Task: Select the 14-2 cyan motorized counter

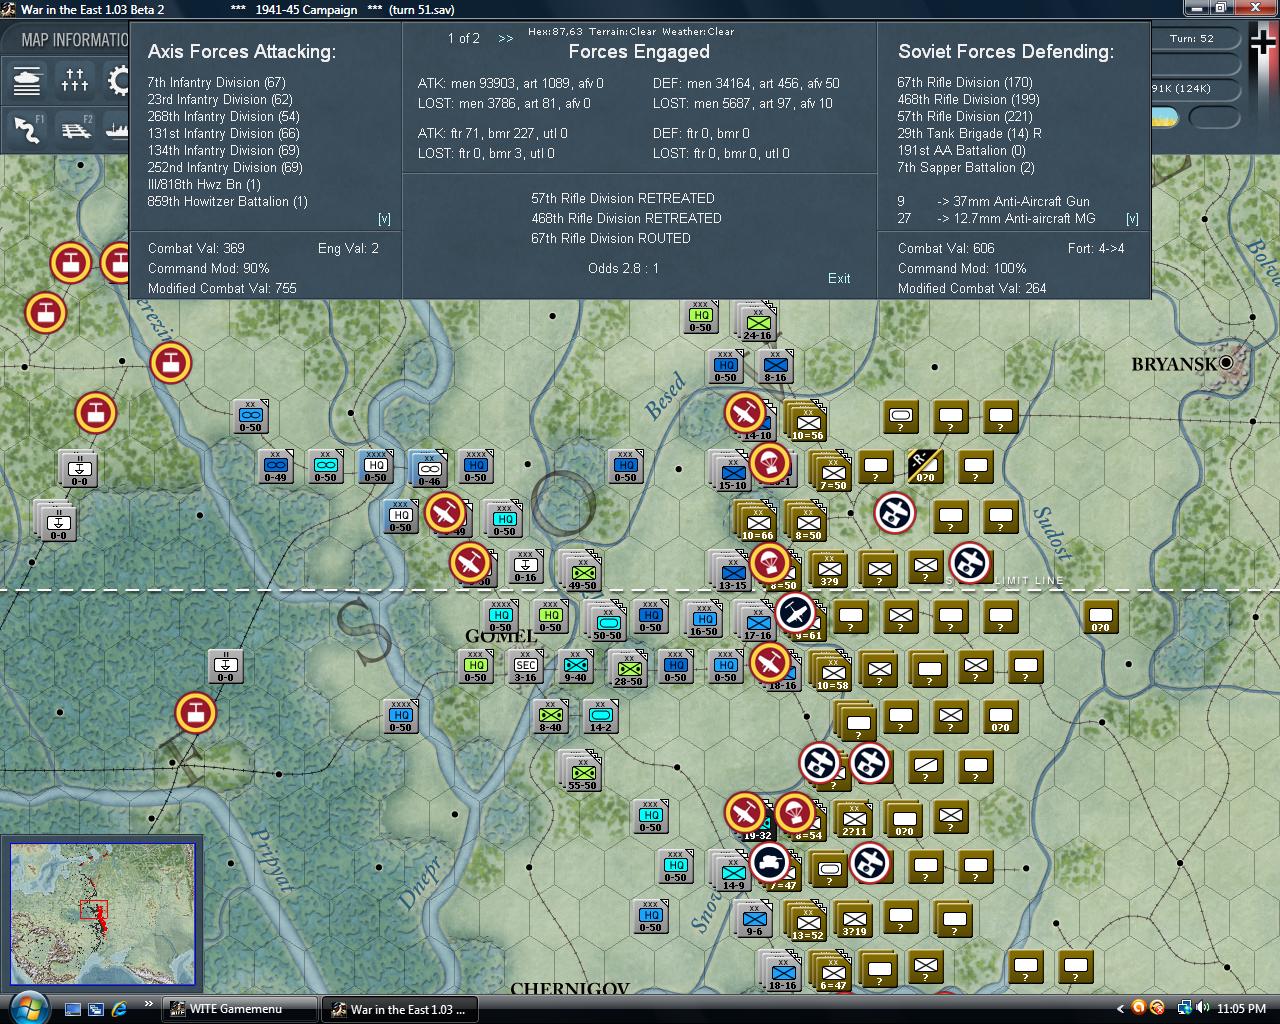Action: tap(600, 716)
